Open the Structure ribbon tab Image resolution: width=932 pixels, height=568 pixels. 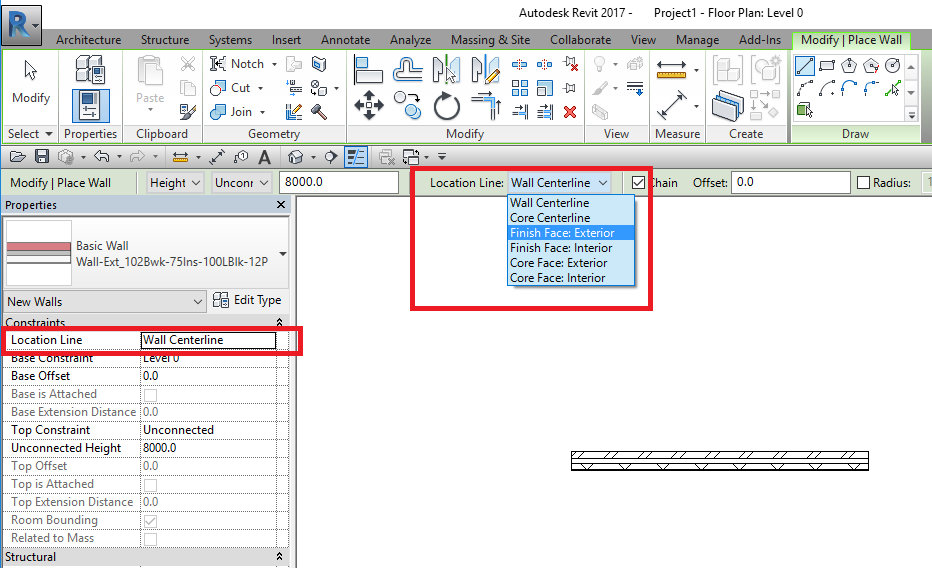pyautogui.click(x=165, y=40)
